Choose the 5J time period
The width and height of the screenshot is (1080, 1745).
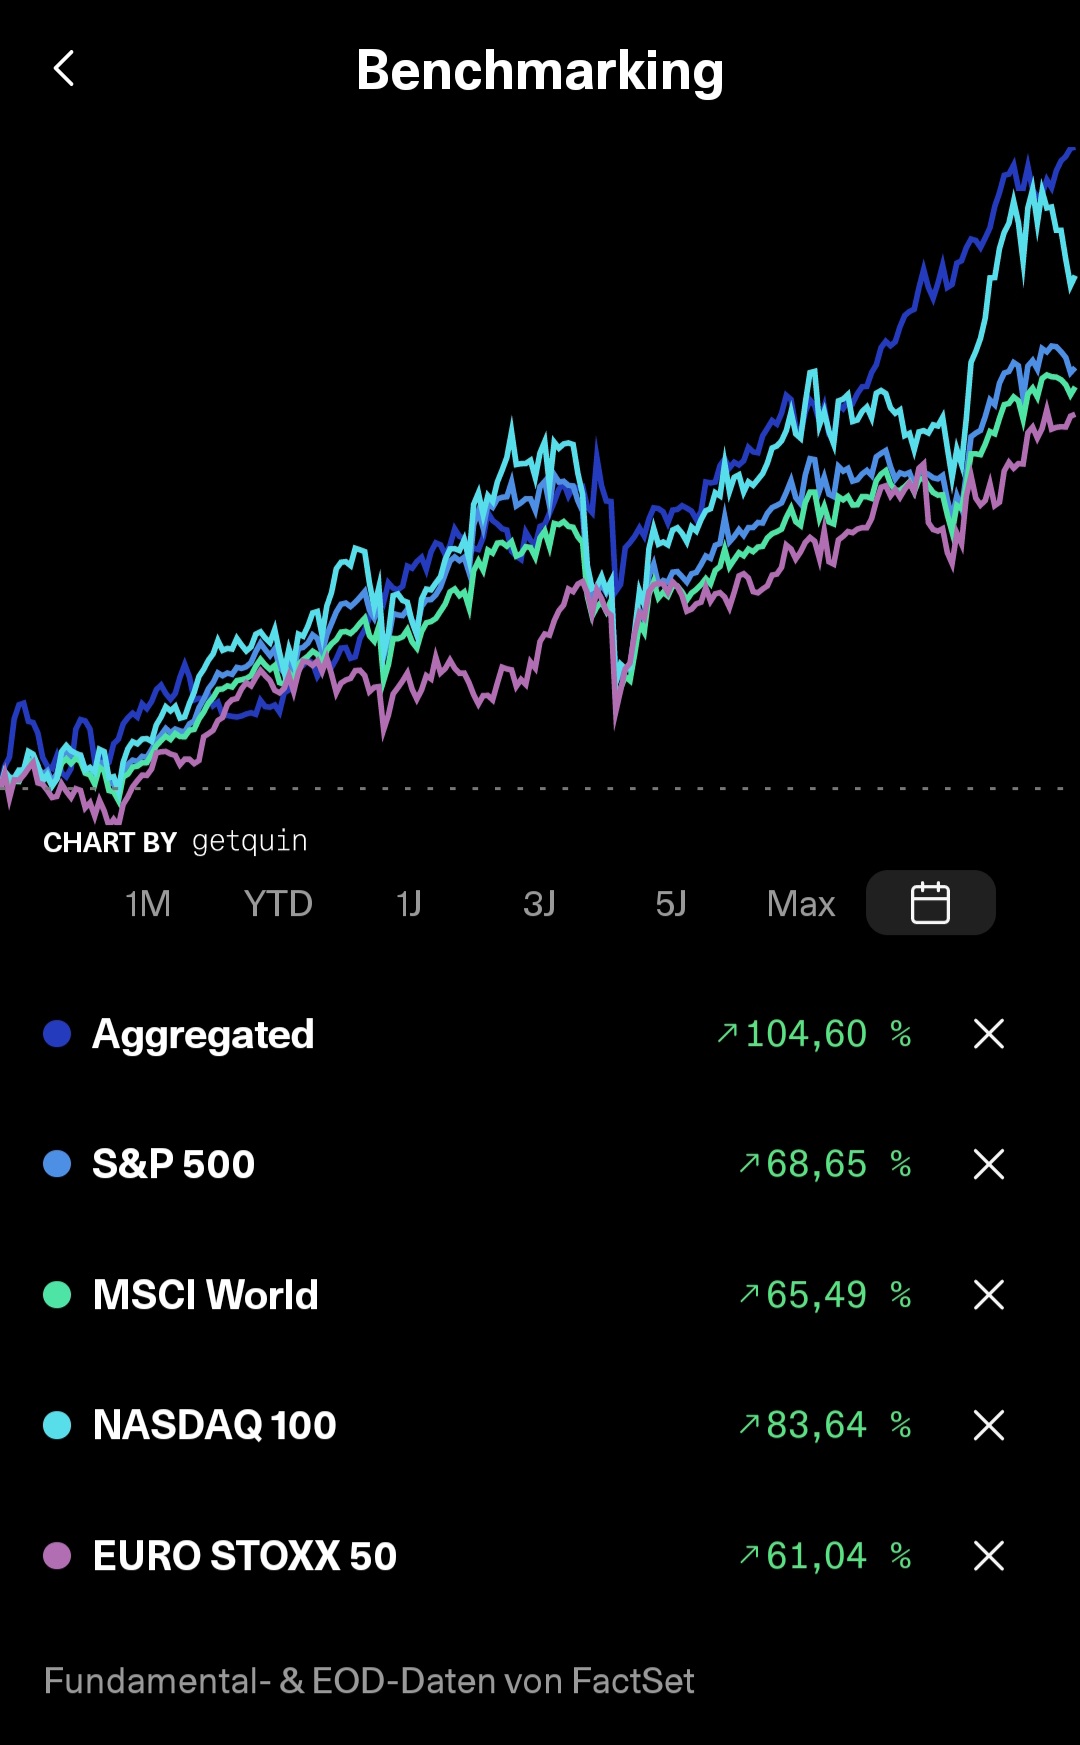click(671, 904)
